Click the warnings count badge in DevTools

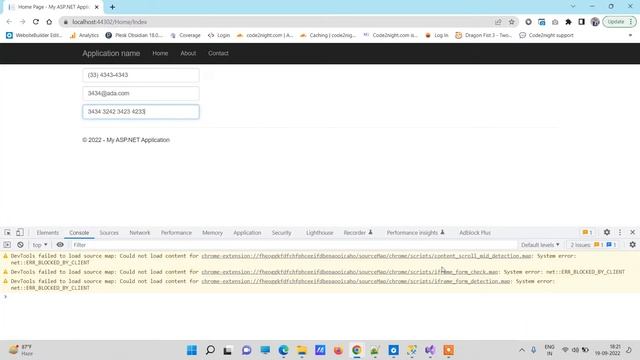click(x=587, y=232)
